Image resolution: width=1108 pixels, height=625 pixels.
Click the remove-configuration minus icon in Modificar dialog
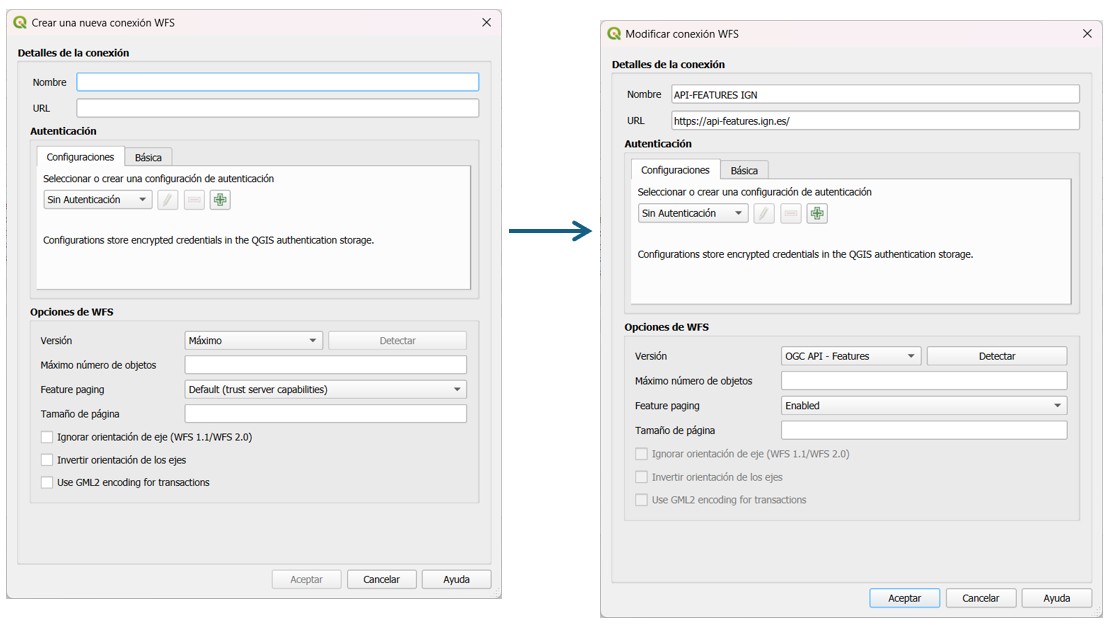click(x=791, y=213)
